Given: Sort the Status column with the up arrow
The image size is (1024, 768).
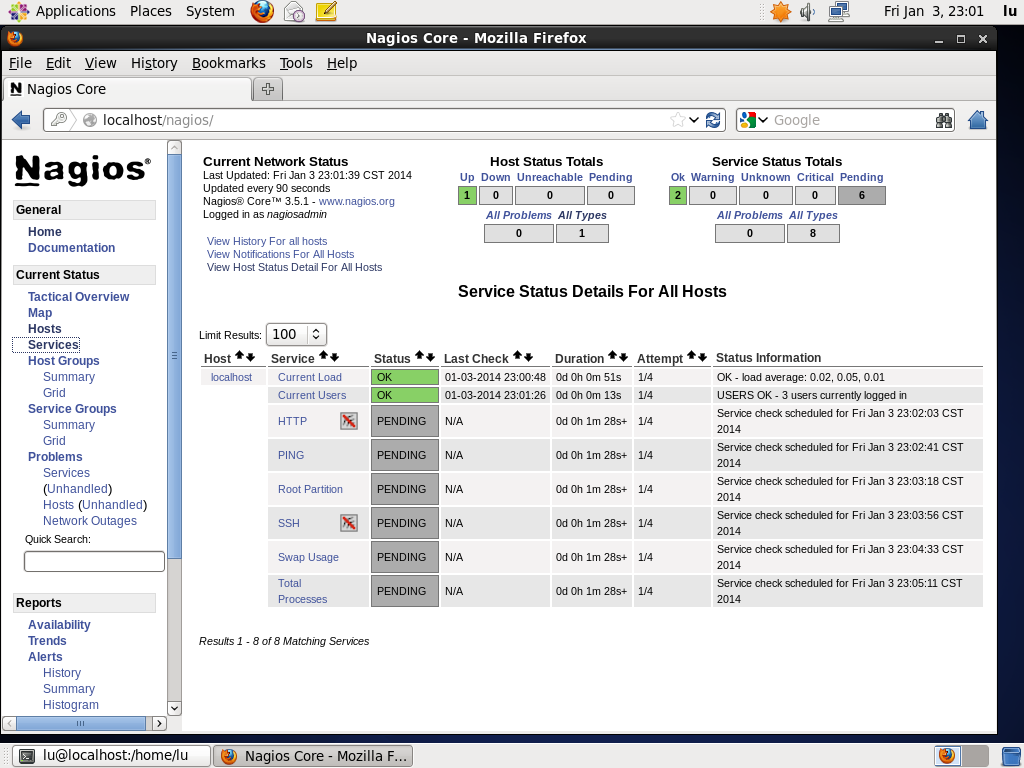Looking at the screenshot, I should point(418,357).
